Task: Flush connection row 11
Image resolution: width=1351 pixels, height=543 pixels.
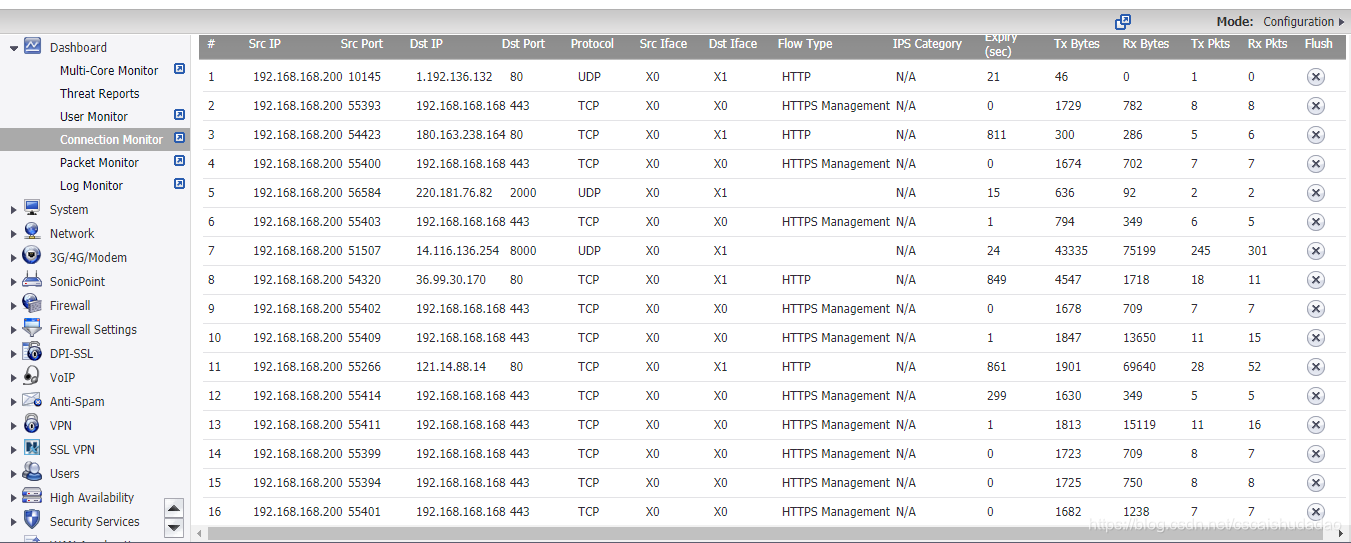Action: point(1315,367)
